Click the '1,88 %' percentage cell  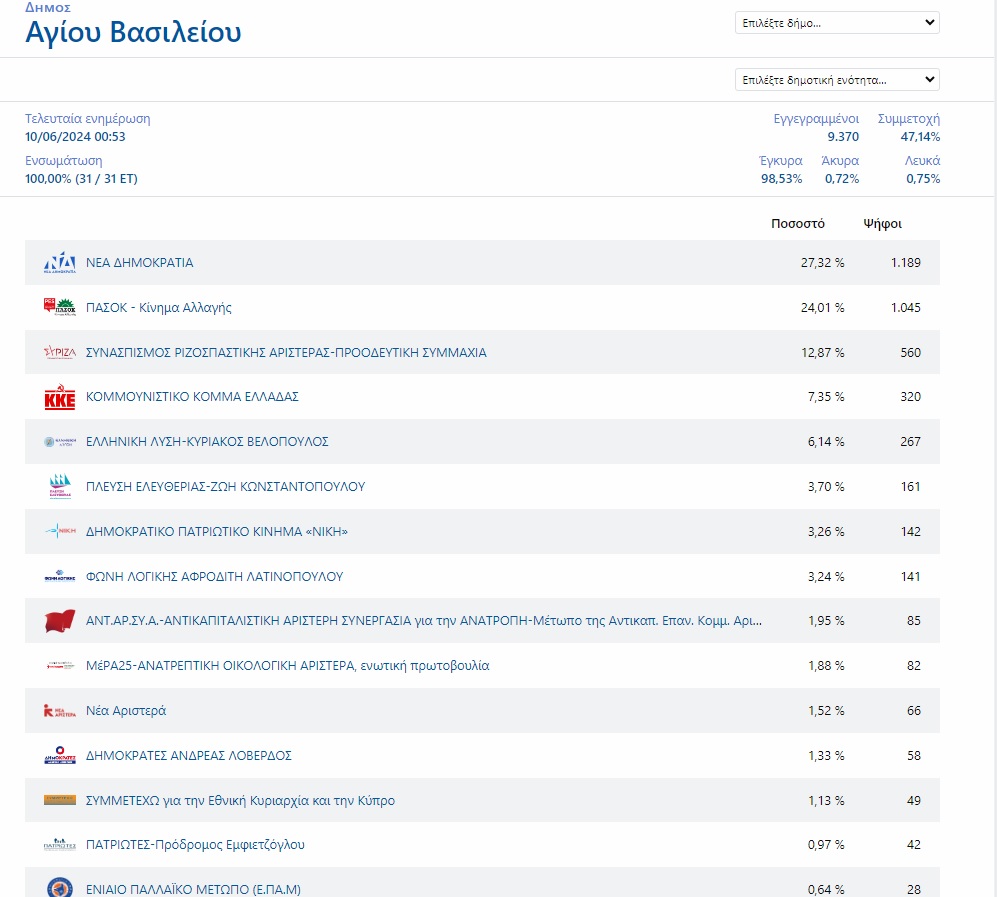click(826, 666)
